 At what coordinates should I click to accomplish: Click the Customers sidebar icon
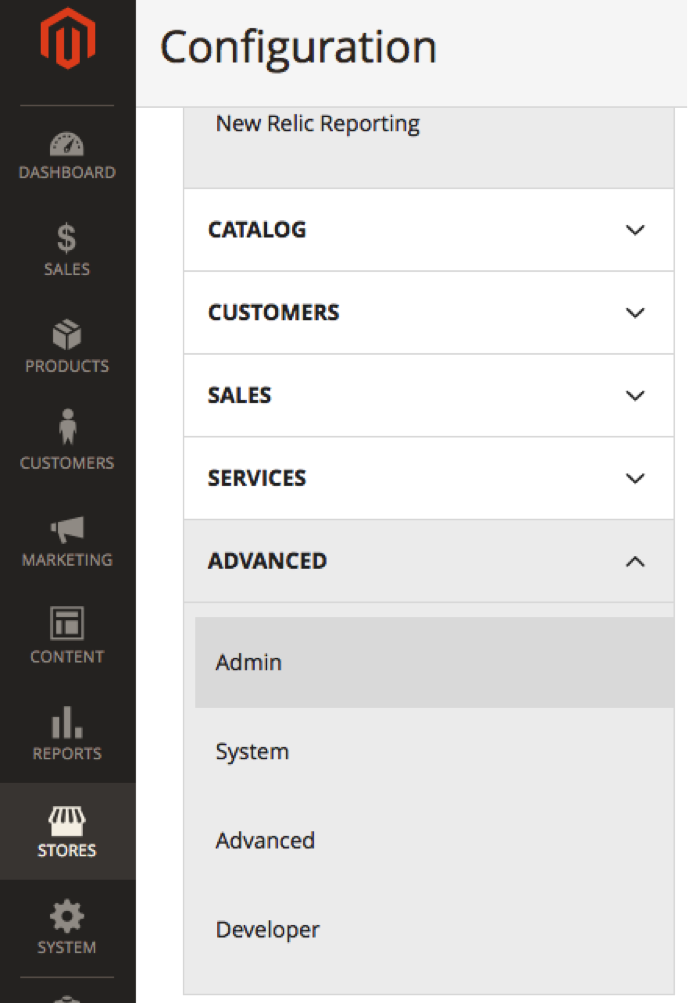point(67,438)
